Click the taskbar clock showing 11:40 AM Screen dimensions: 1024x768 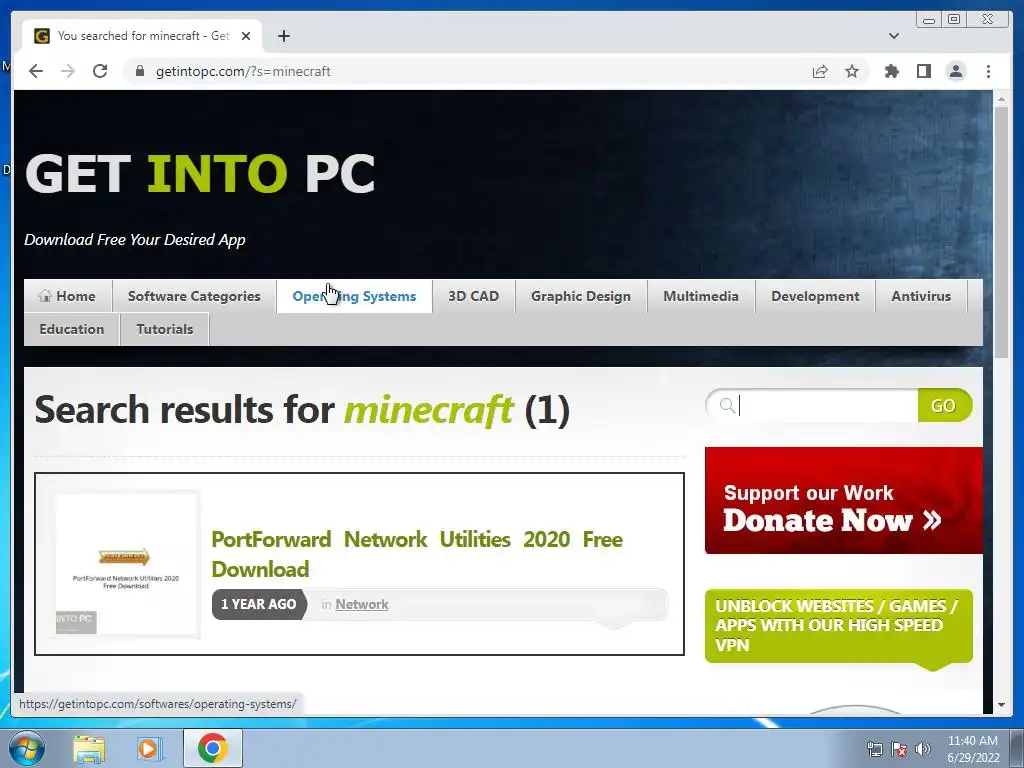(973, 749)
